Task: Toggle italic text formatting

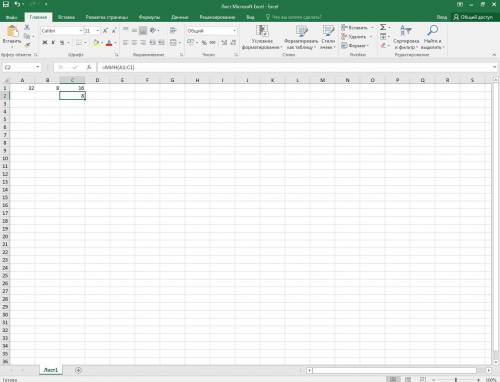Action: click(53, 43)
